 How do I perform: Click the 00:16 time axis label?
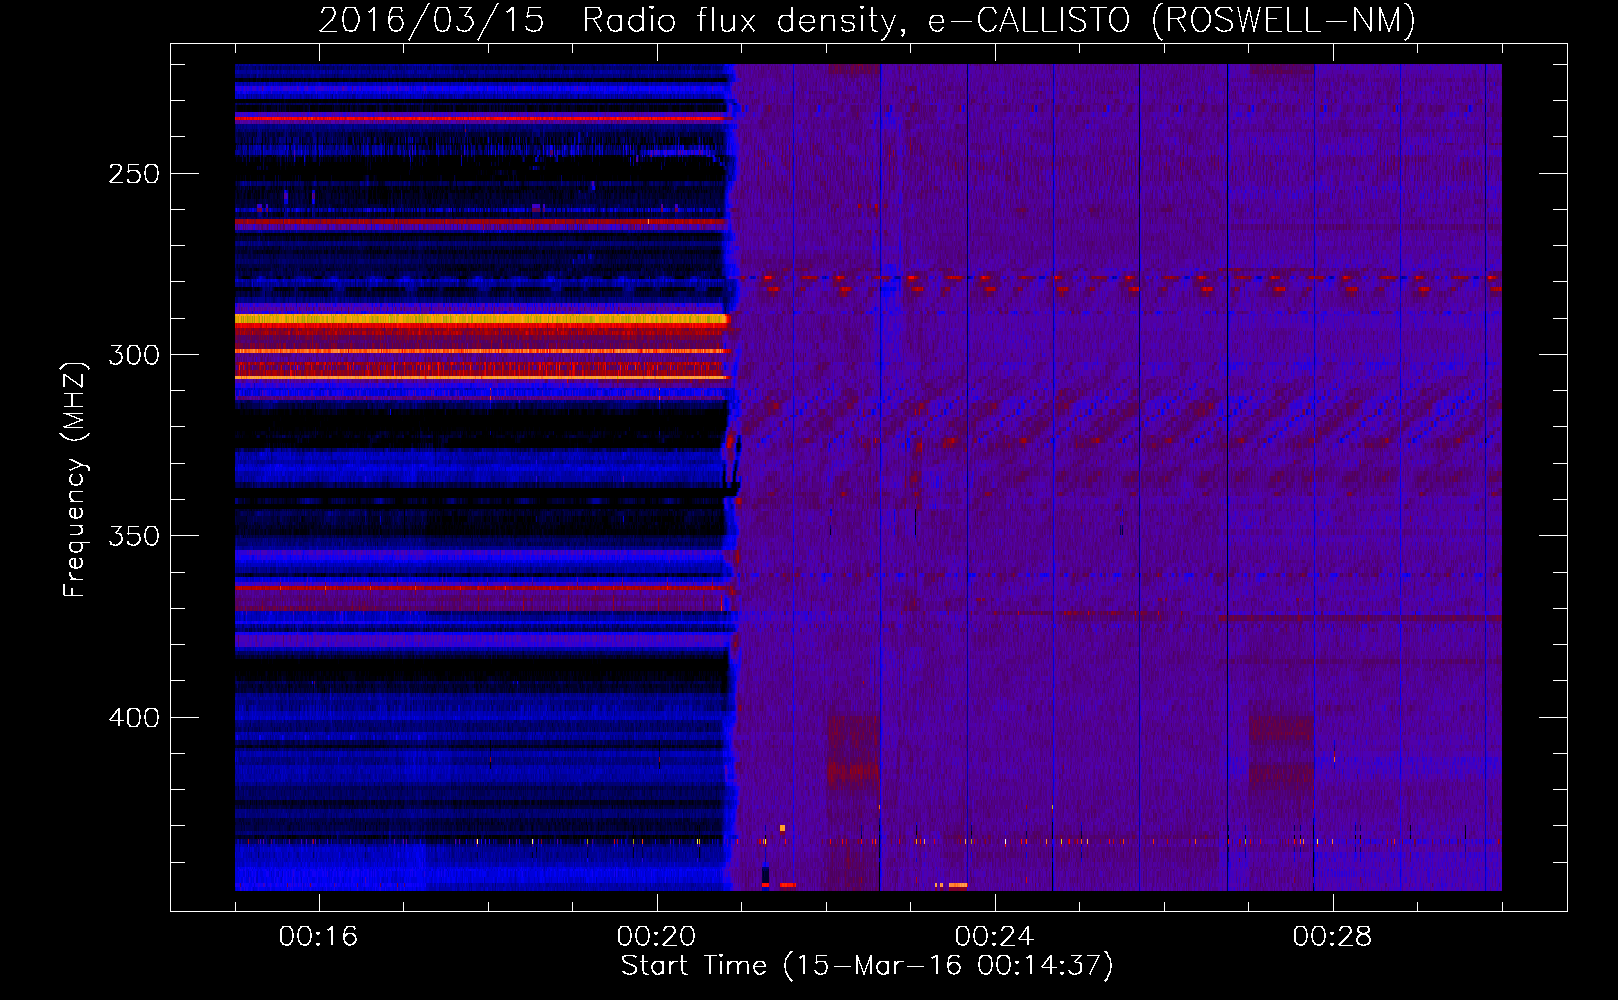pos(318,936)
